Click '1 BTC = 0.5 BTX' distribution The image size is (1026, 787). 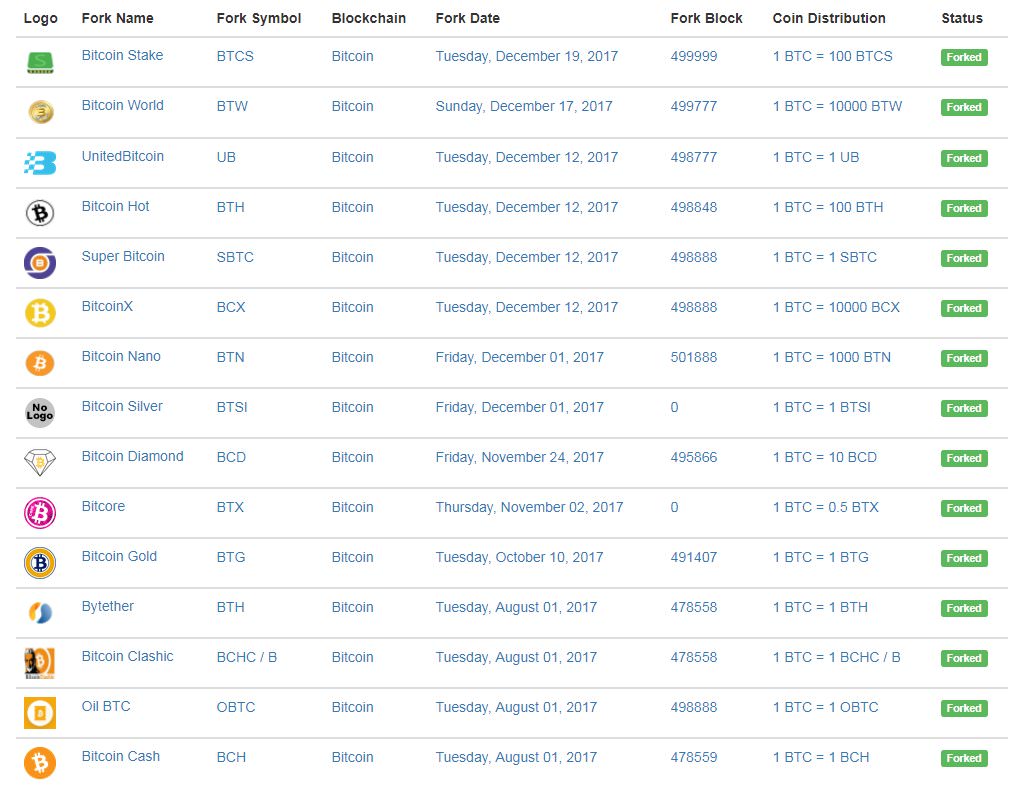pyautogui.click(x=826, y=507)
